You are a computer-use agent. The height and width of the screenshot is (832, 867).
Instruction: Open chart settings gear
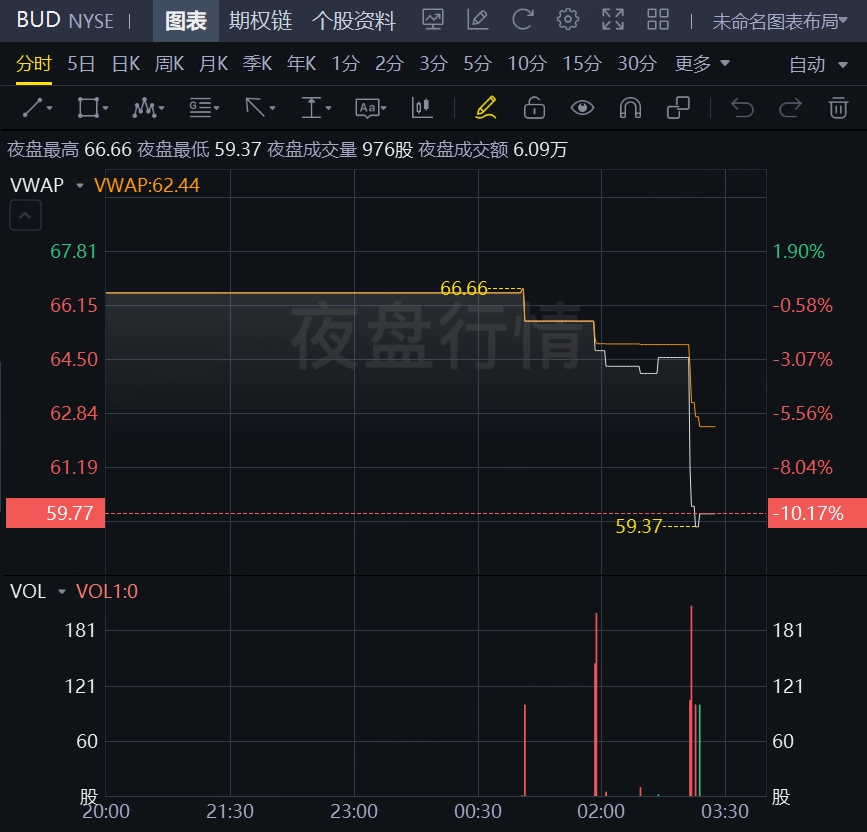568,19
